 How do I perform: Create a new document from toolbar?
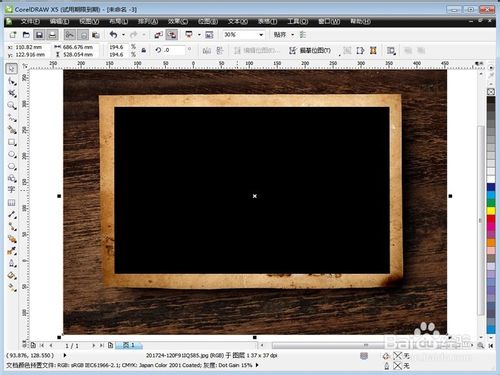point(13,35)
